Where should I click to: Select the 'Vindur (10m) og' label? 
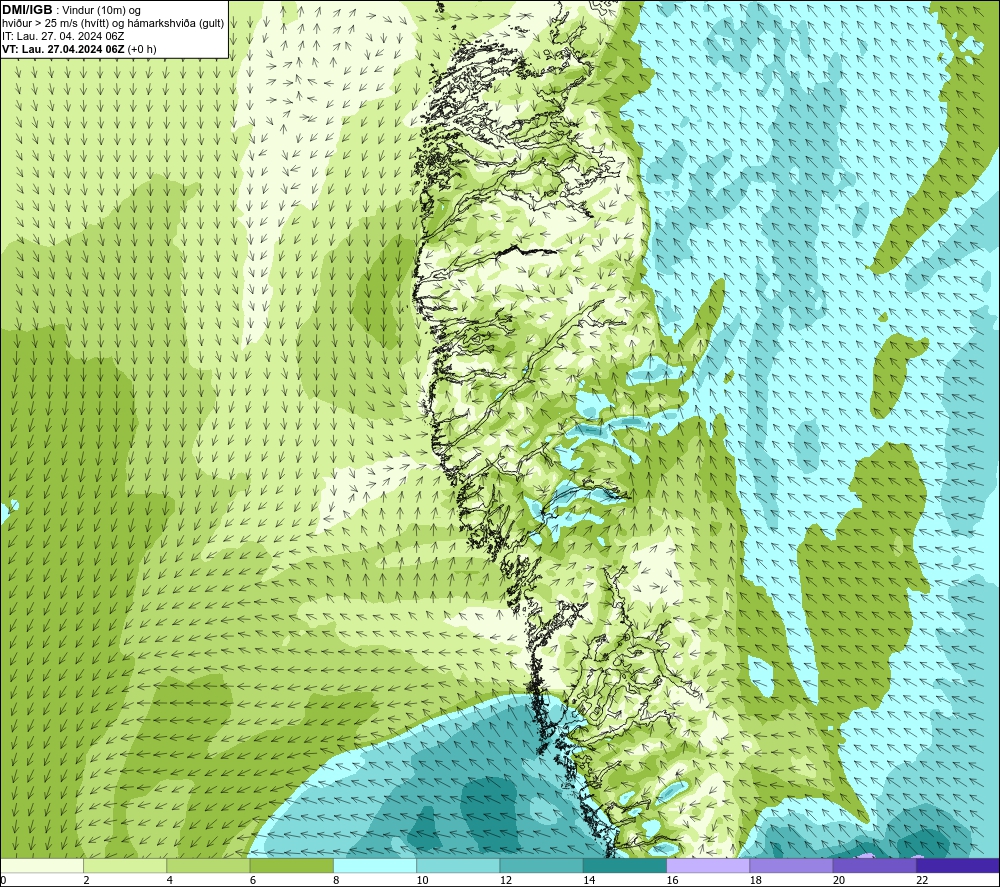[x=101, y=11]
